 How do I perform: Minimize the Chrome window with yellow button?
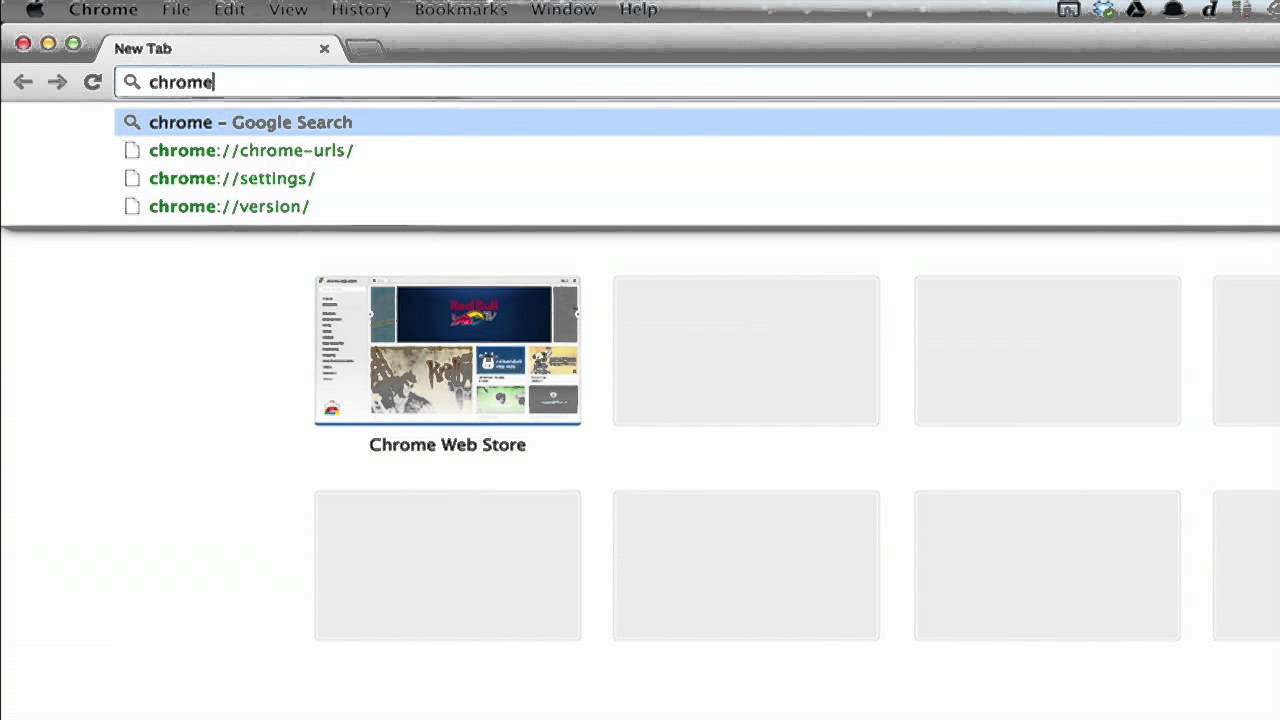48,43
